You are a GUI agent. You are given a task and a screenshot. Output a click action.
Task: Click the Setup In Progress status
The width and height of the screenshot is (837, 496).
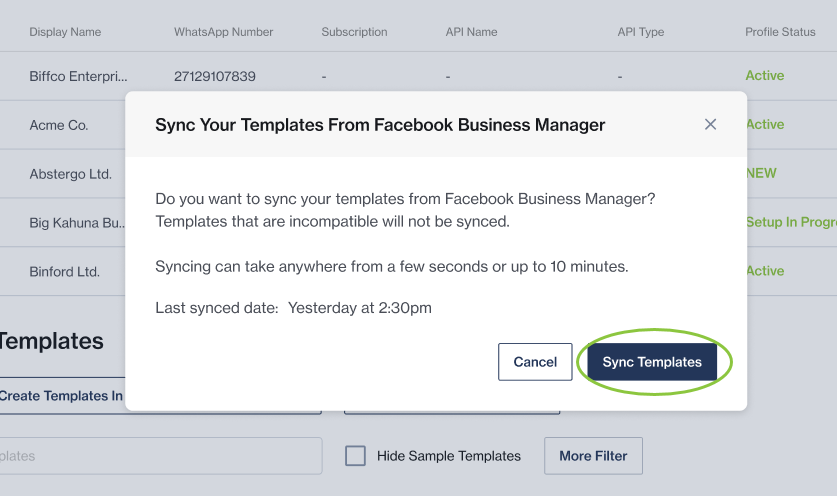tap(791, 222)
